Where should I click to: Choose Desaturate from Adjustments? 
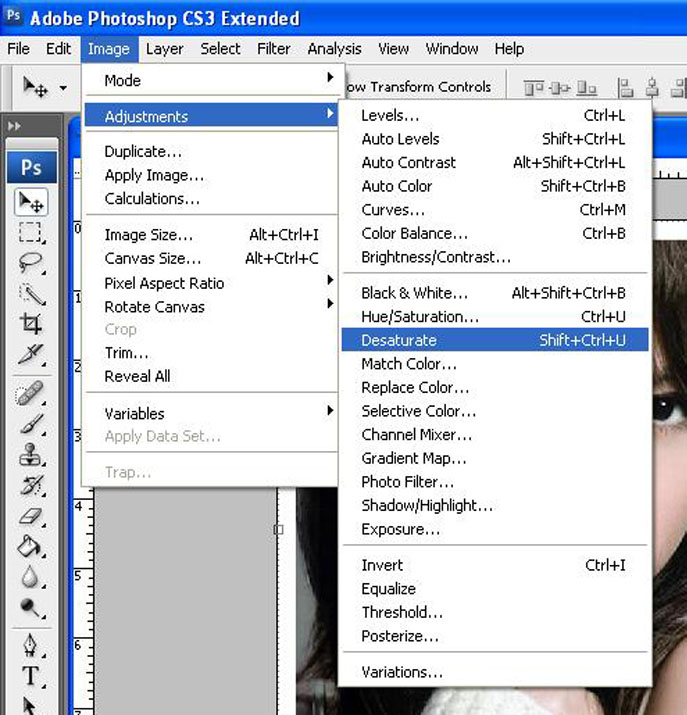coord(495,340)
